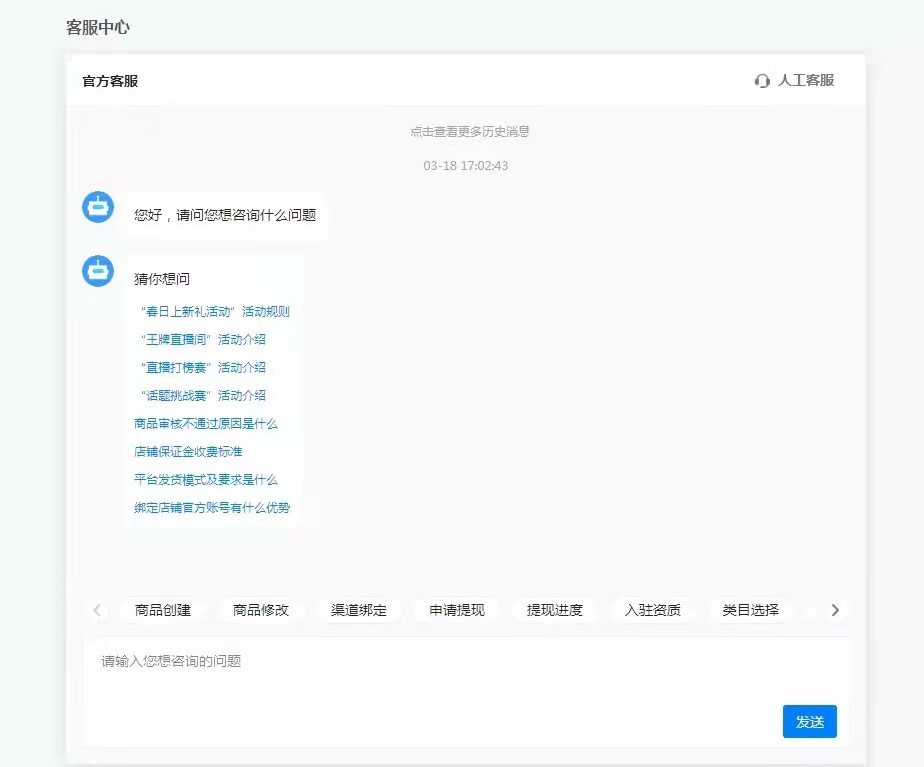Click the headset icon beside 人工客服
Screen dimensions: 924x767
click(762, 81)
